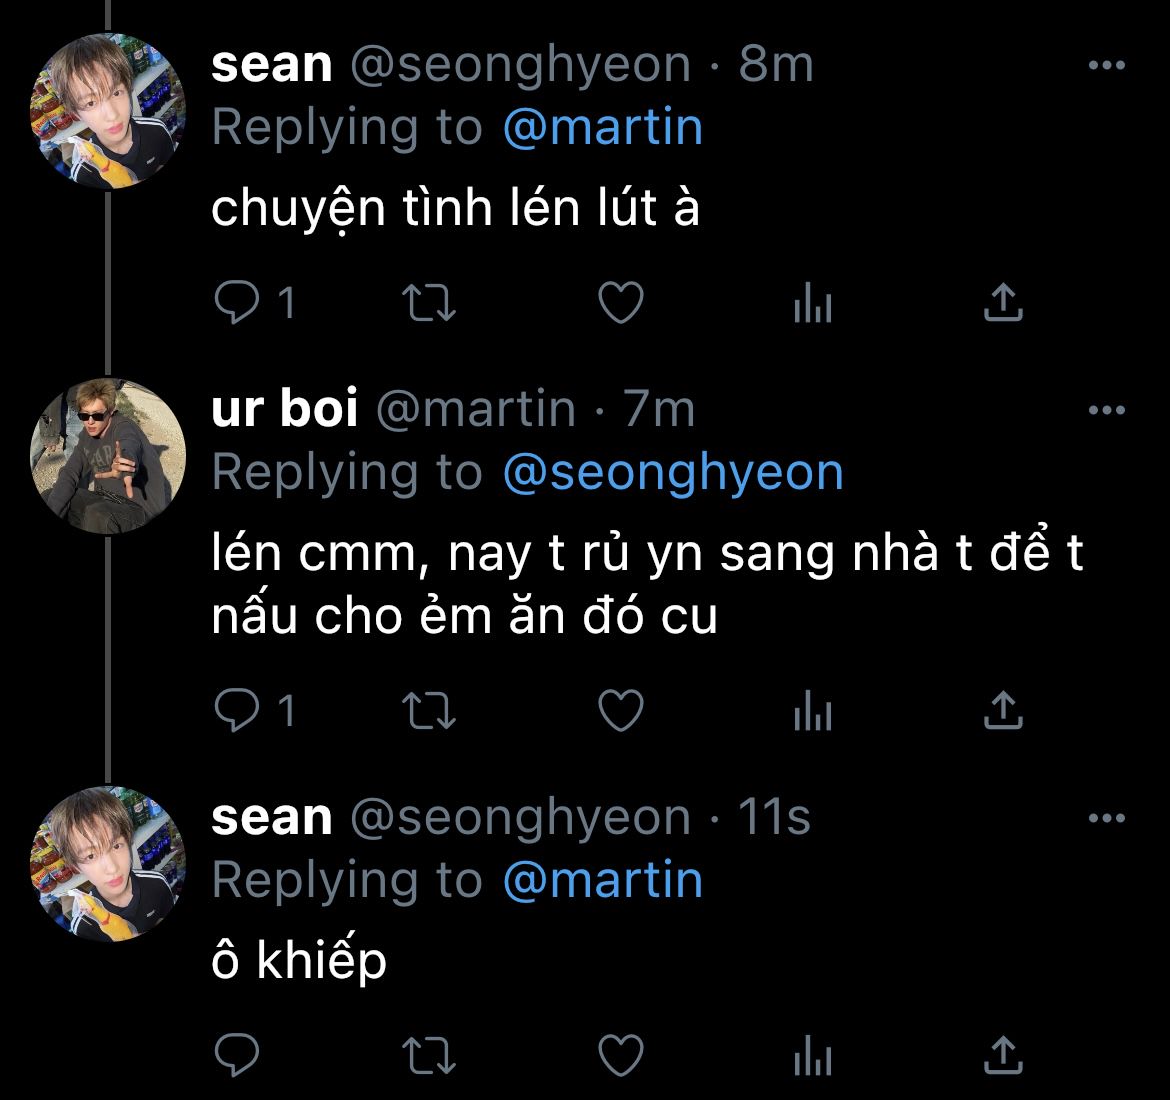This screenshot has width=1170, height=1100.
Task: Share sean's first tweet
Action: [x=1002, y=303]
